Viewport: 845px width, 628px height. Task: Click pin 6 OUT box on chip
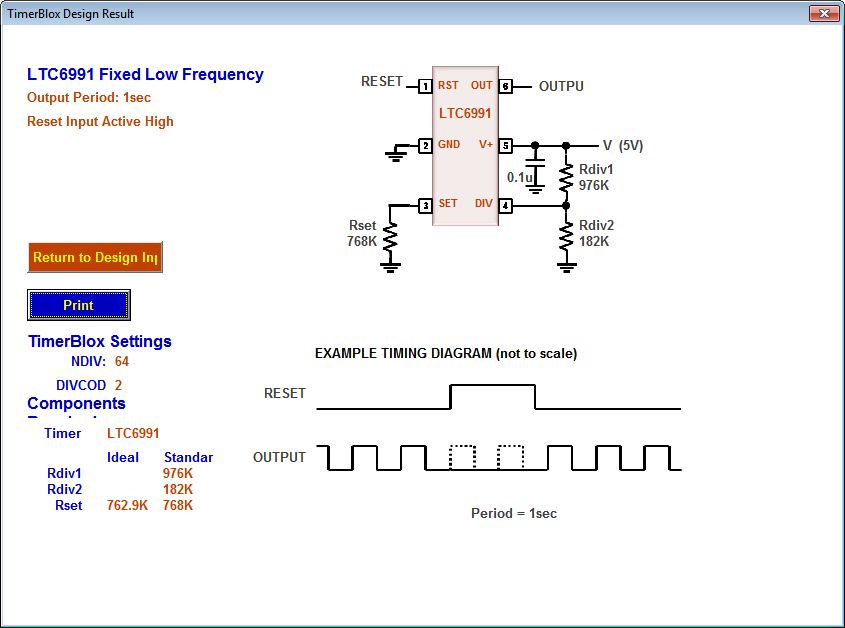(x=506, y=86)
